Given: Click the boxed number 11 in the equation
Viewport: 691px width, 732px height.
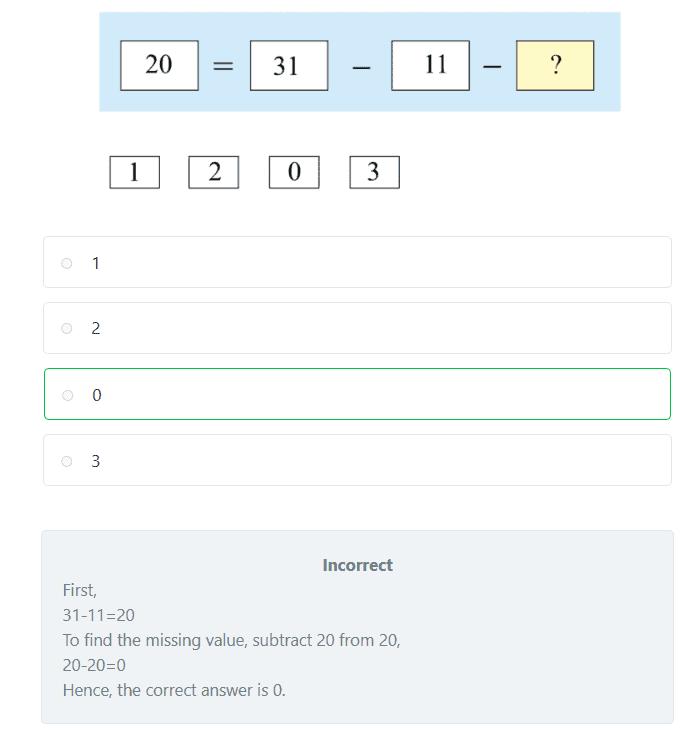Looking at the screenshot, I should pos(430,66).
